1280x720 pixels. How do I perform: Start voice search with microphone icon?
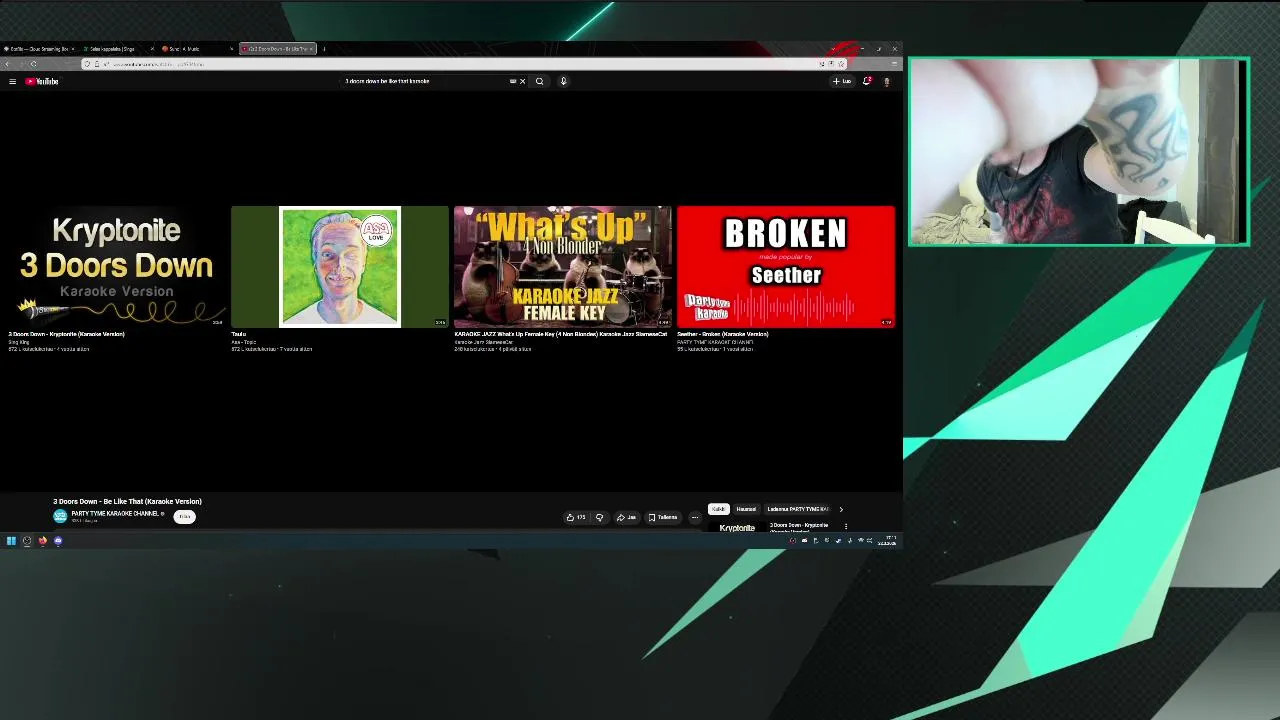click(x=563, y=81)
